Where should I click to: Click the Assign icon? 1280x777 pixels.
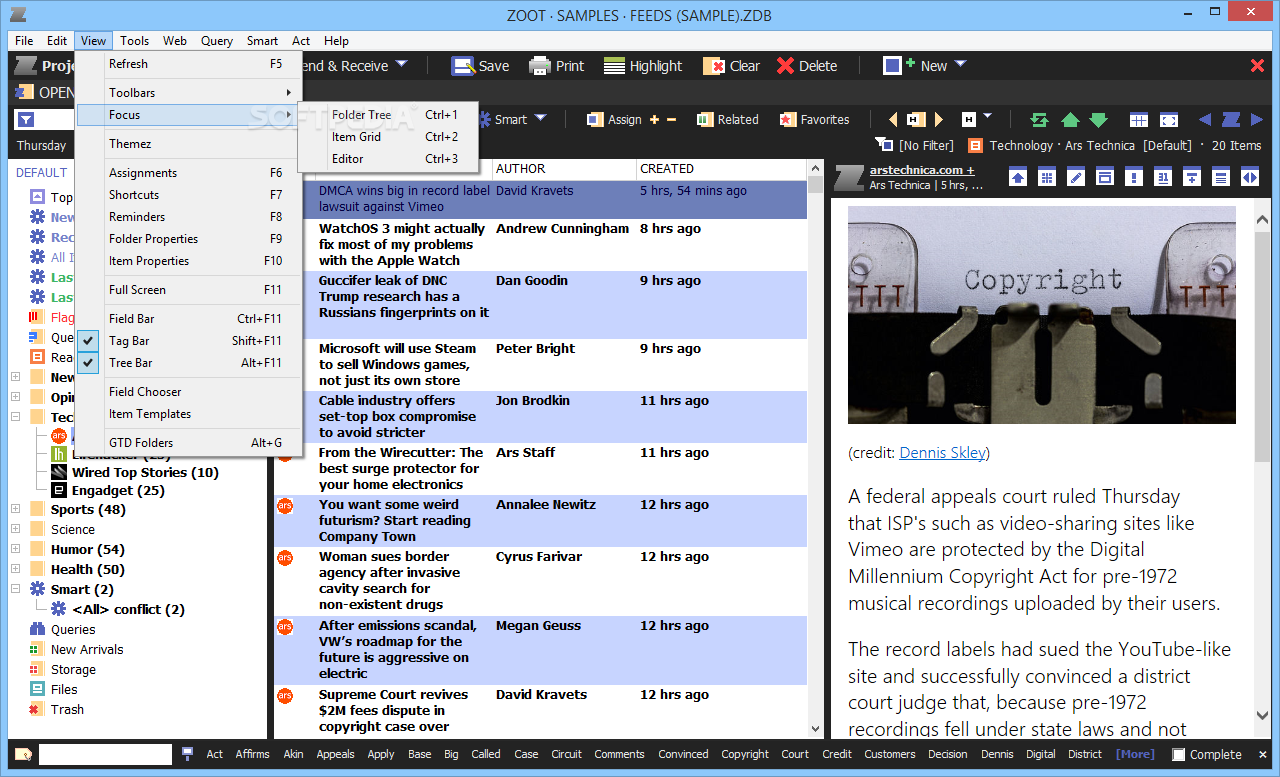click(593, 119)
